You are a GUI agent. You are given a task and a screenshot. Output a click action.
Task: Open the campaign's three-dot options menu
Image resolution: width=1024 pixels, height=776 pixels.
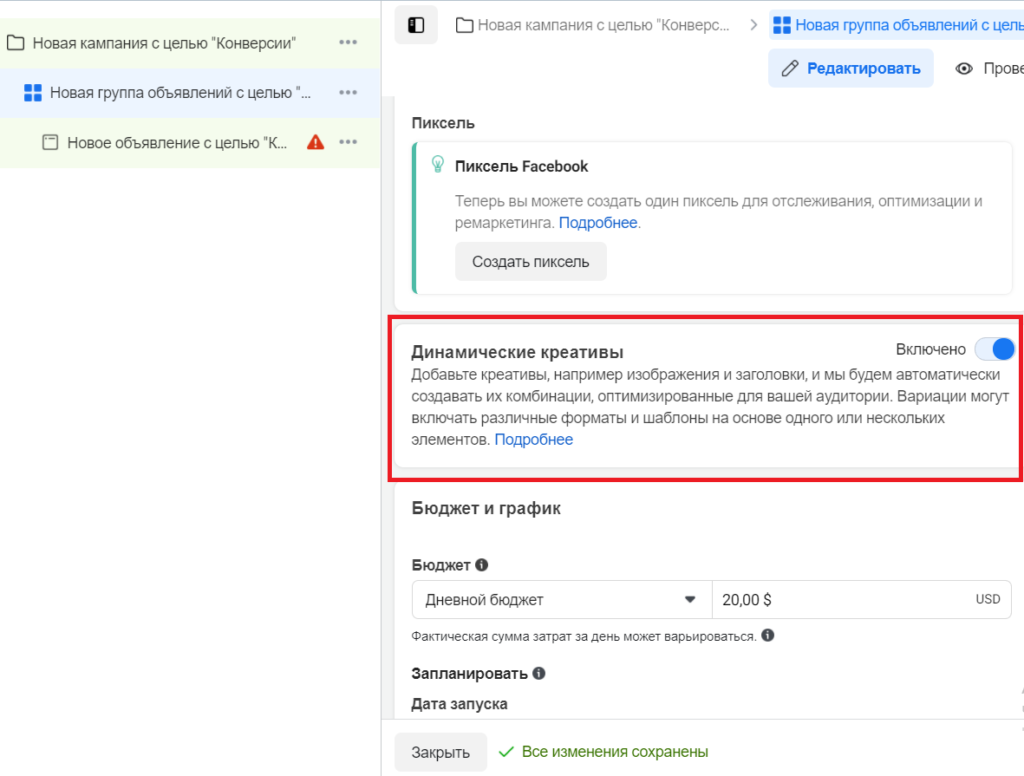pos(348,42)
